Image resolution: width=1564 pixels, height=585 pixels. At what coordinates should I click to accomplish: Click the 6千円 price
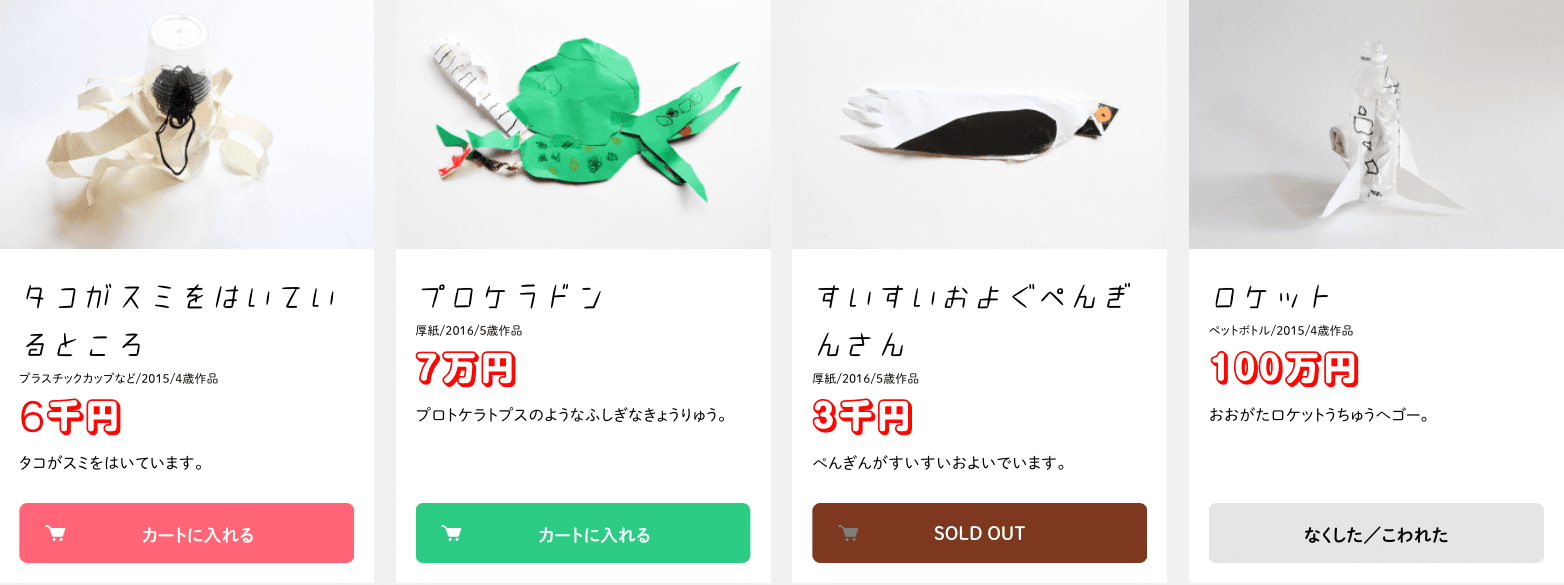[70, 417]
